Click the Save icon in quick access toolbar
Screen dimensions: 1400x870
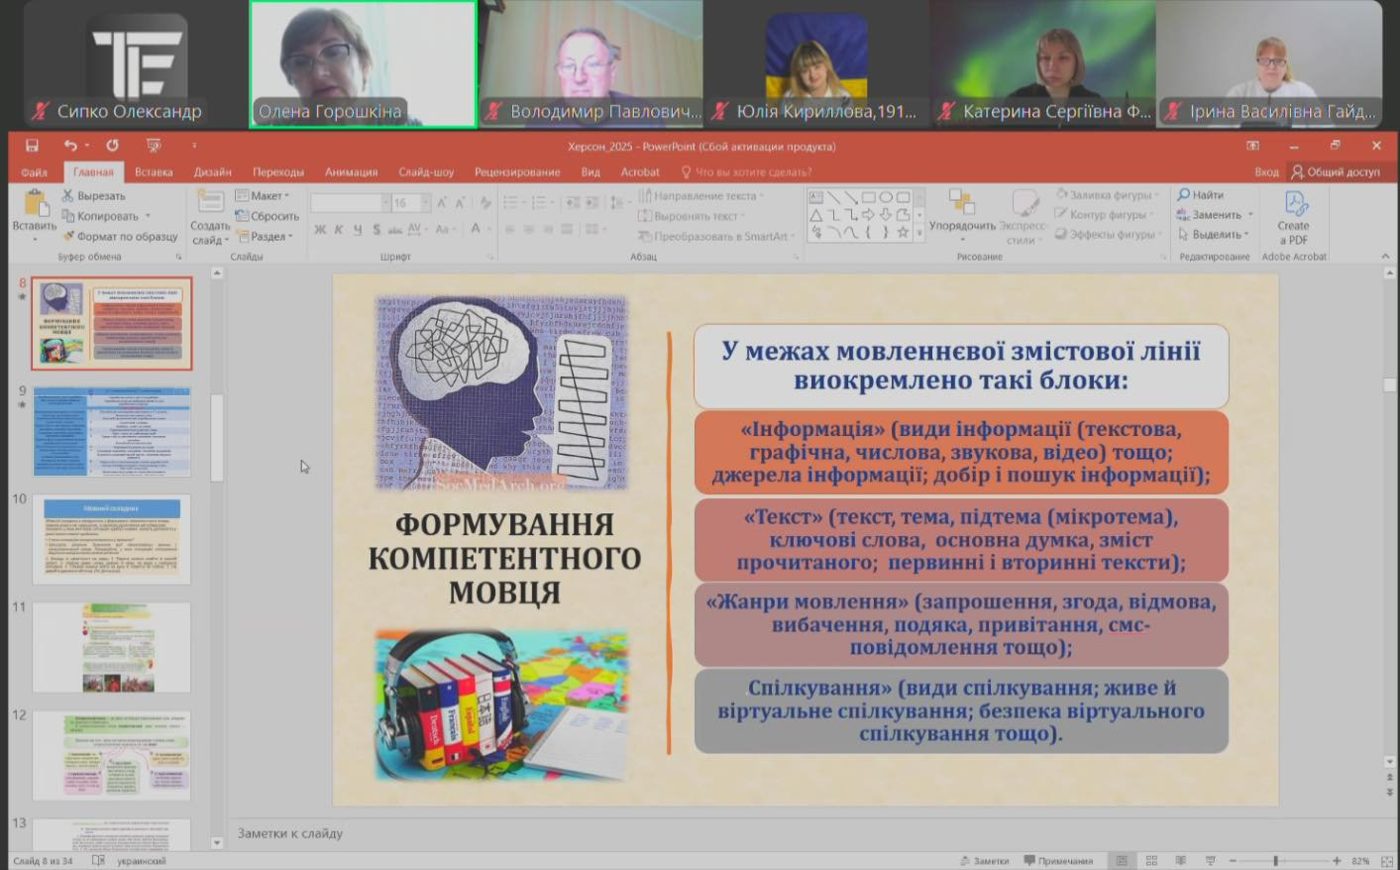pyautogui.click(x=32, y=146)
